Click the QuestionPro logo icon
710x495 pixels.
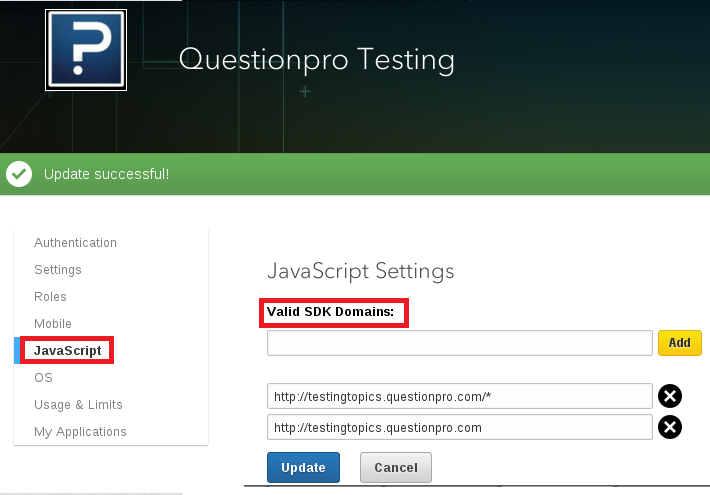point(86,50)
